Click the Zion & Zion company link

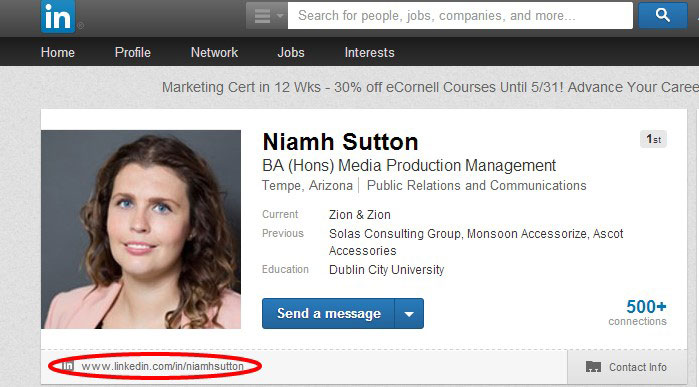[x=360, y=214]
